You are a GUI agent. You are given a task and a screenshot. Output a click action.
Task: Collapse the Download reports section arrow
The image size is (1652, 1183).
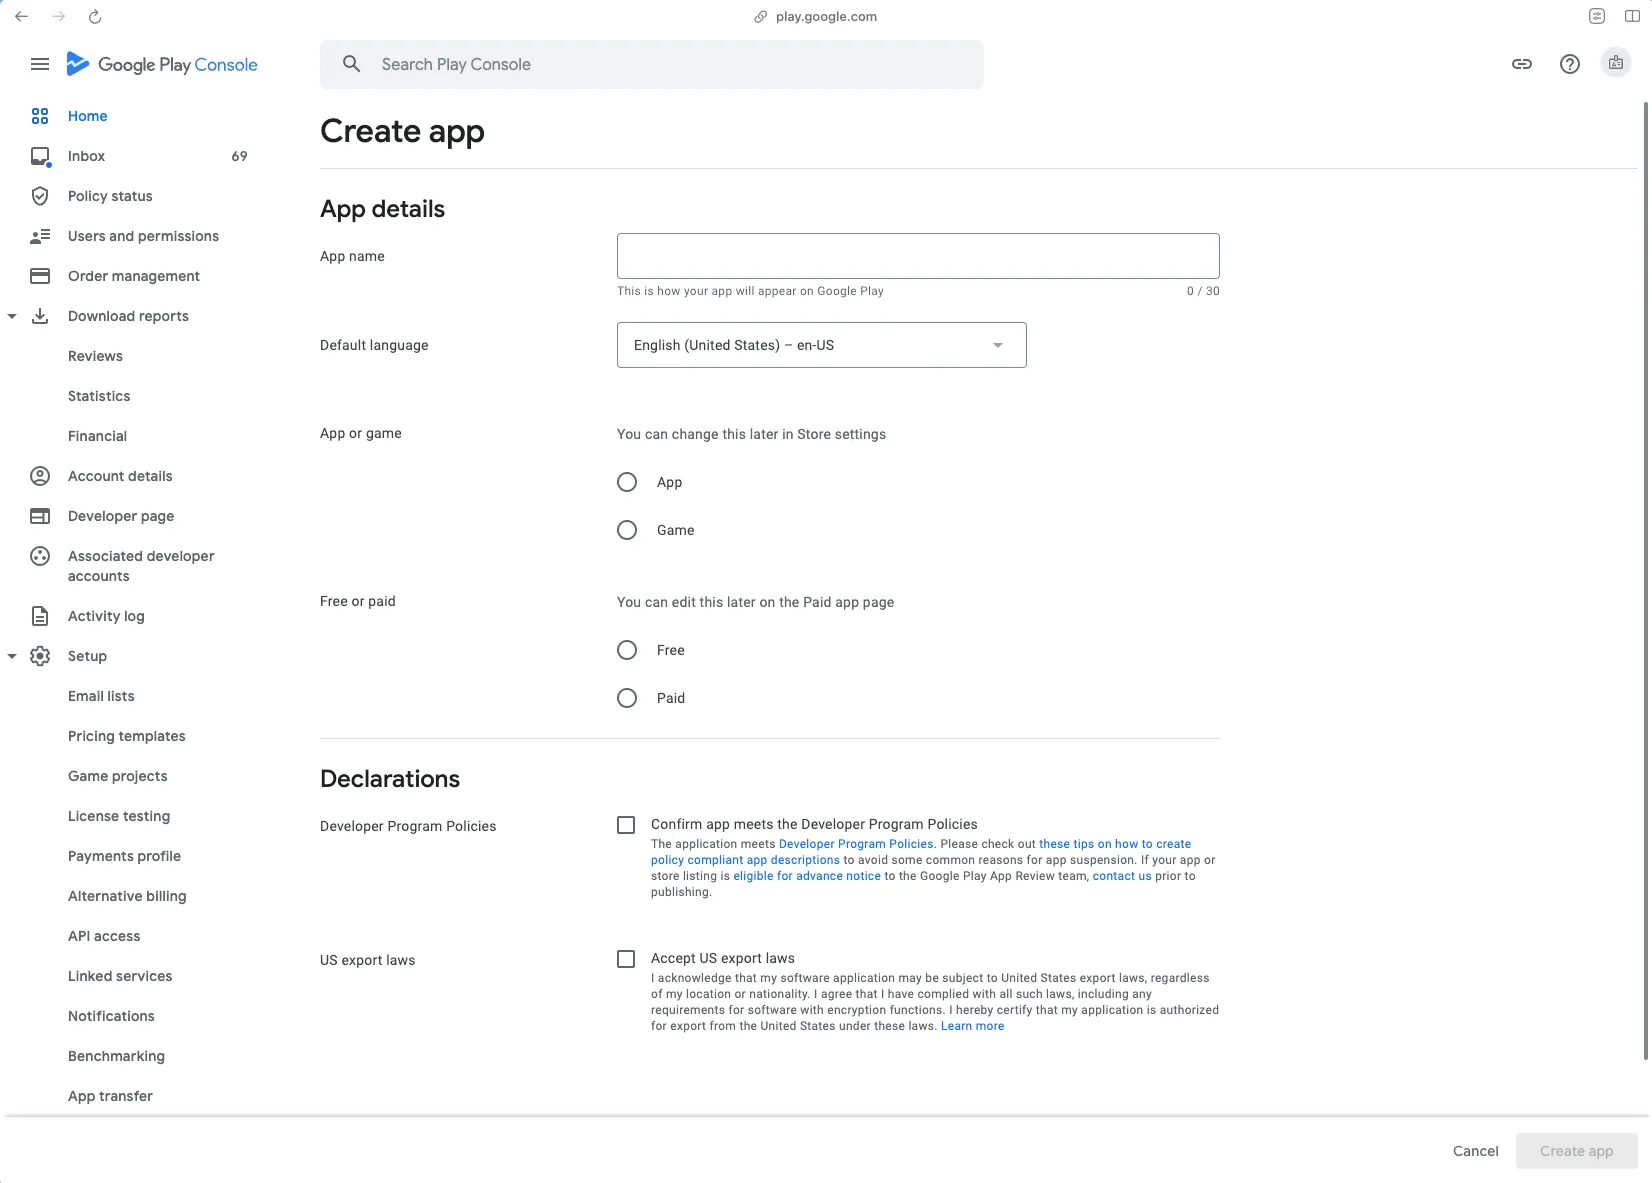coord(12,316)
